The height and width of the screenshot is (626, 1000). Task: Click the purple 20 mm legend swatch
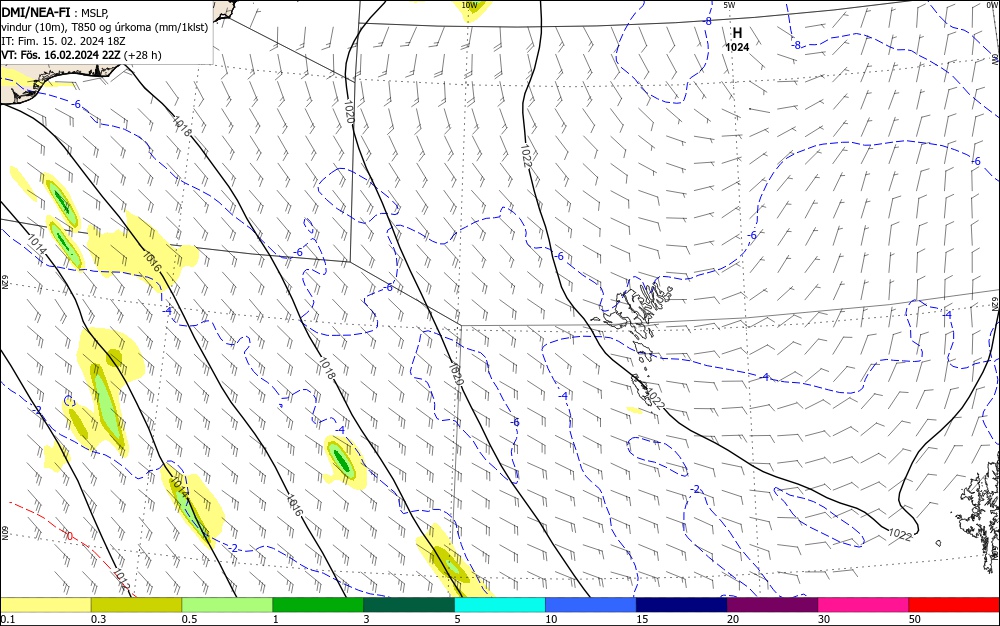coord(772,604)
